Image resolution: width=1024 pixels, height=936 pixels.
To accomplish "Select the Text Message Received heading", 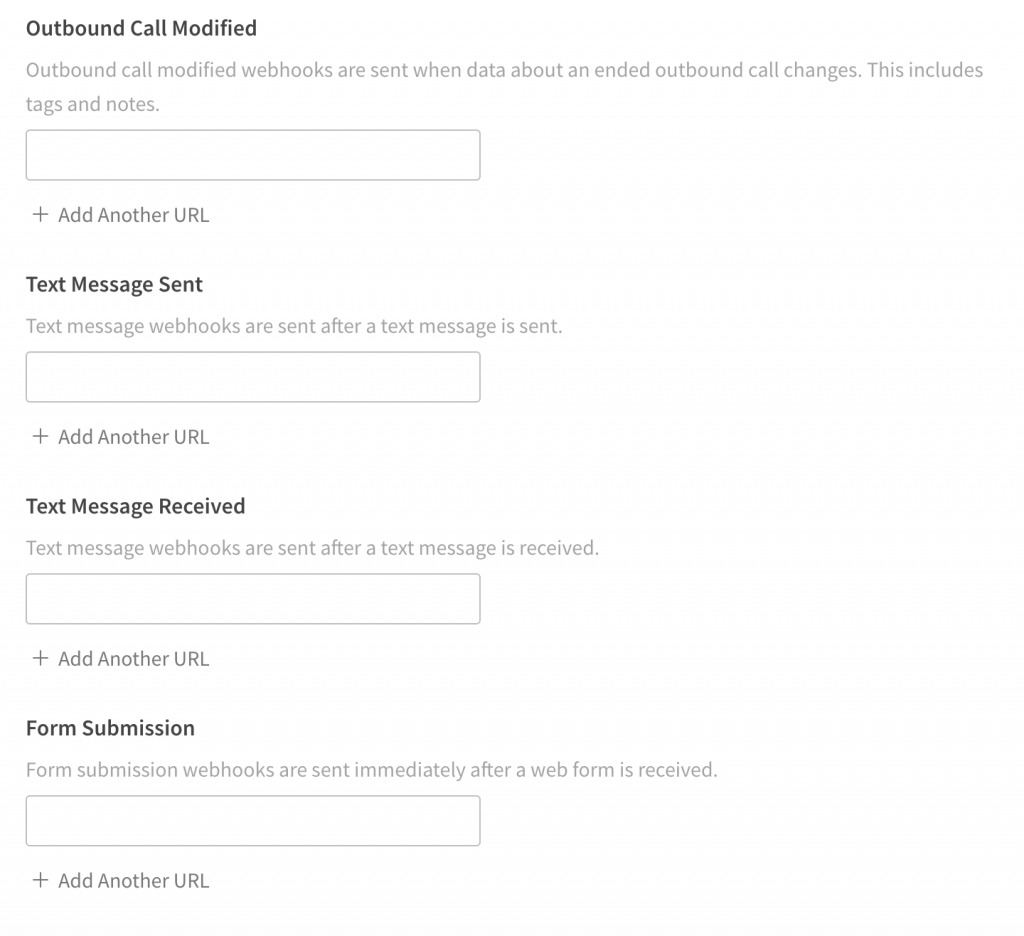I will tap(135, 506).
